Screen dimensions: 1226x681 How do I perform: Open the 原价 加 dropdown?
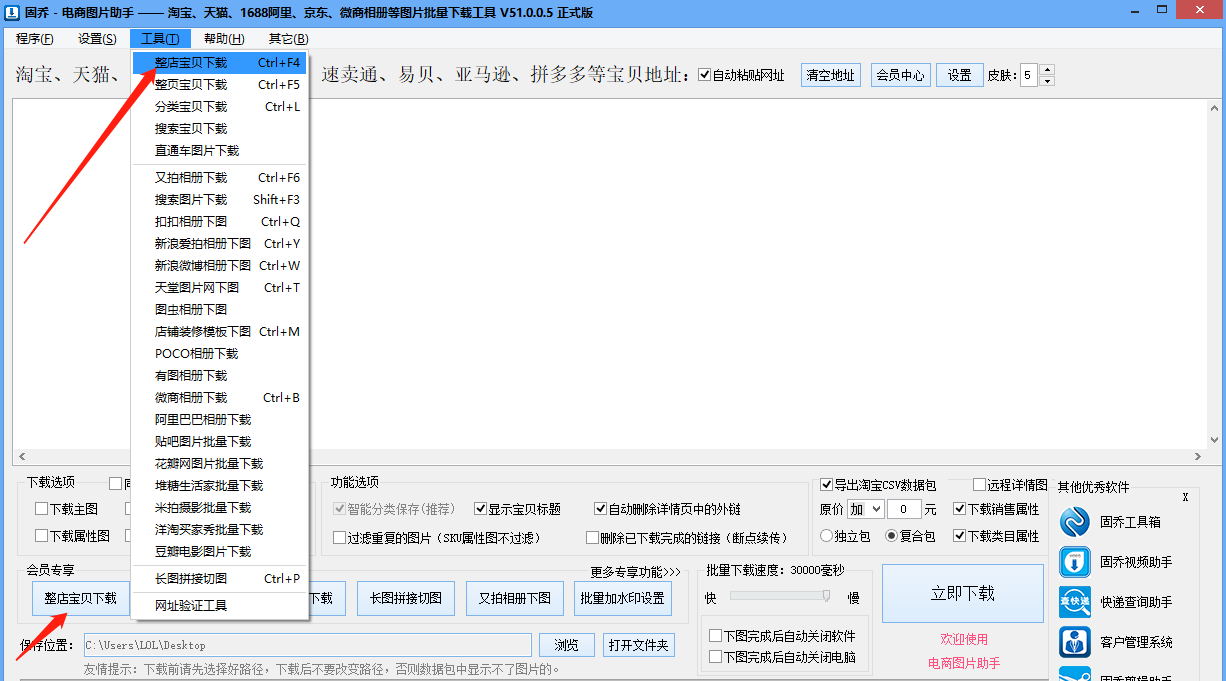pos(865,509)
